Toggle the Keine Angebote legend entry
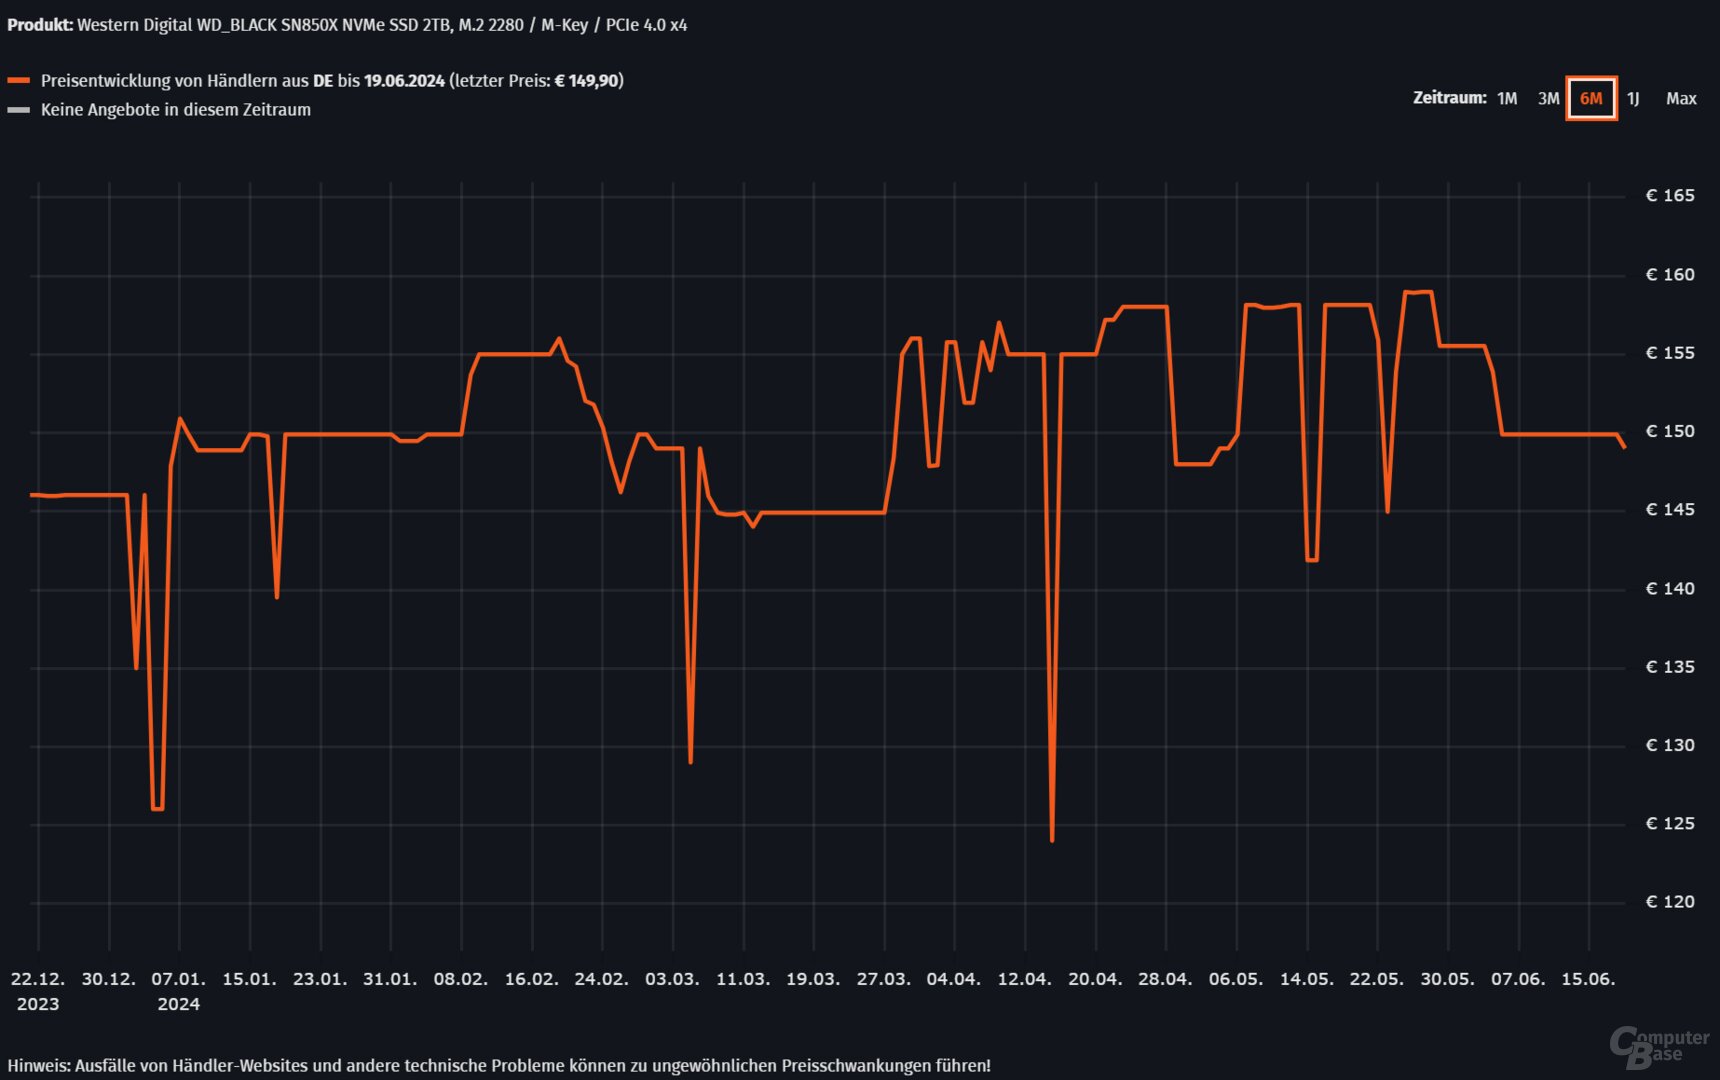The image size is (1720, 1080). click(x=175, y=110)
